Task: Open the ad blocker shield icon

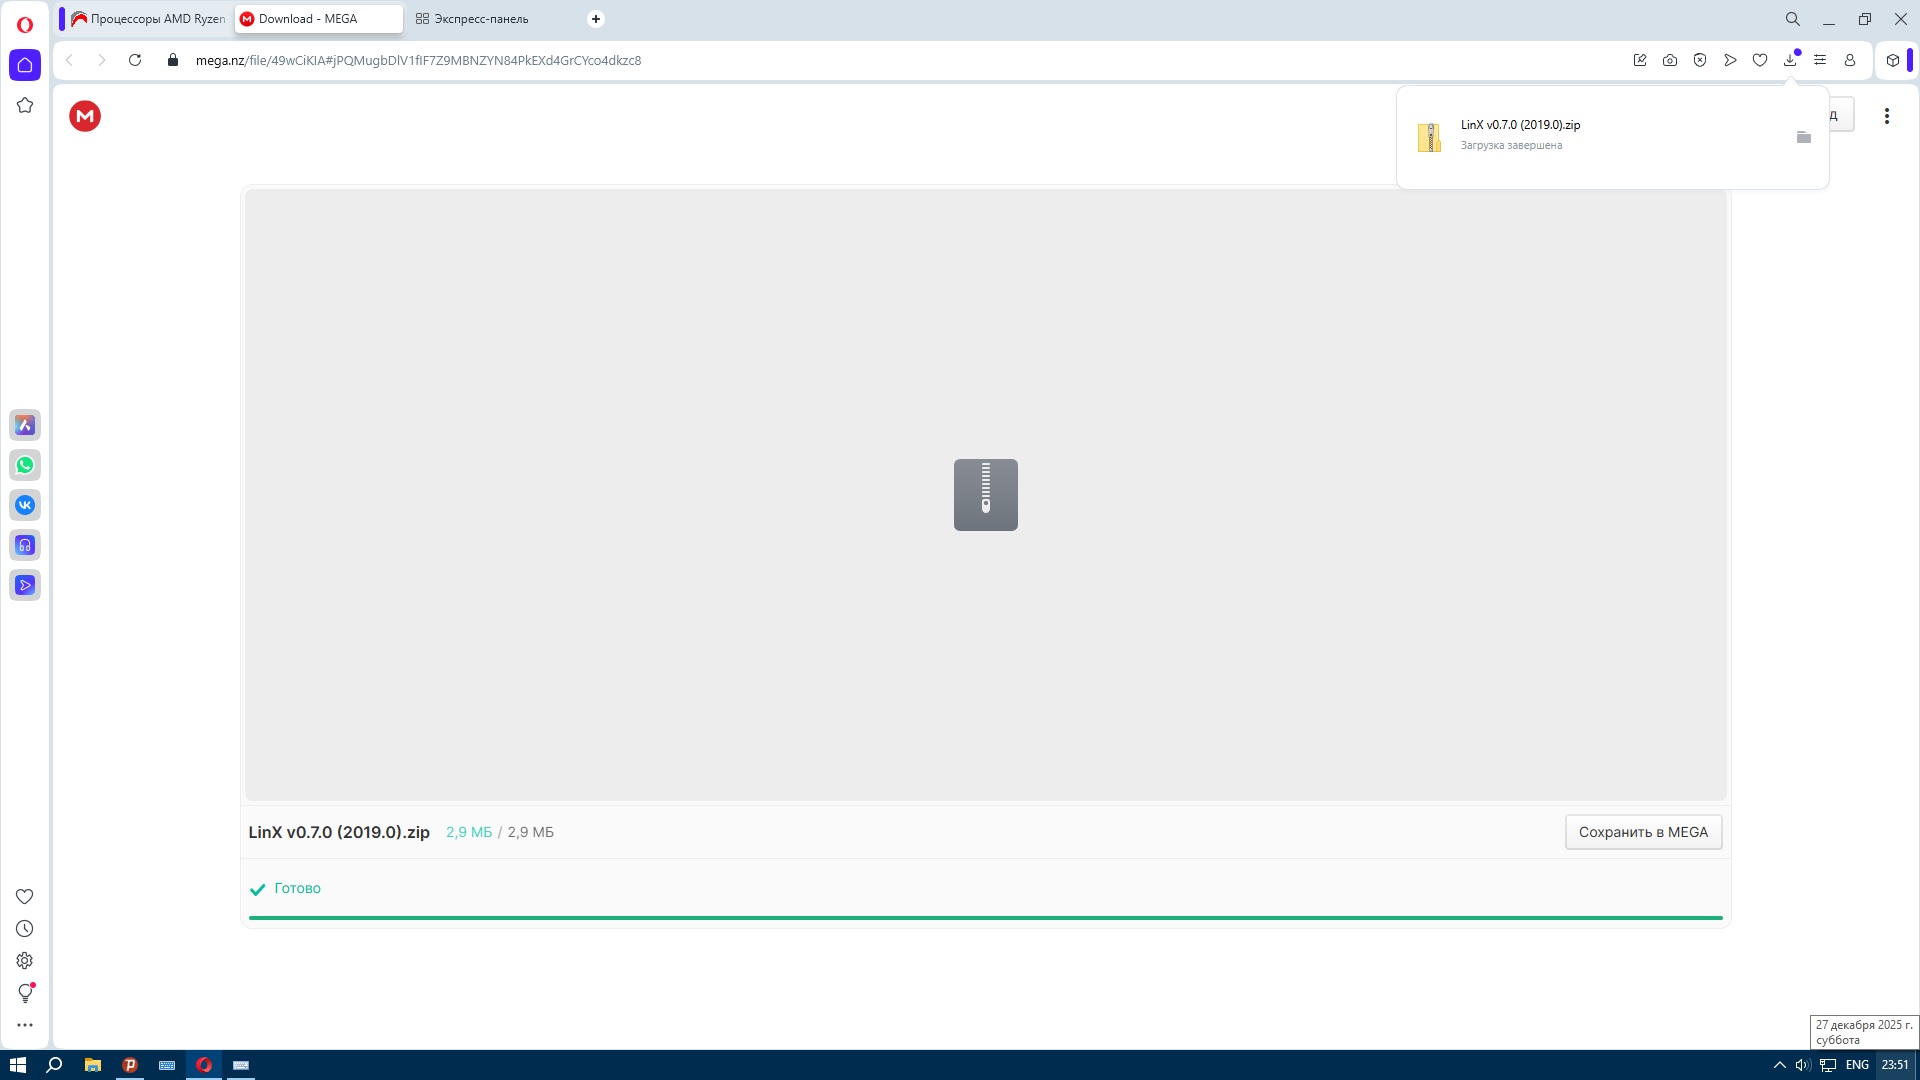Action: click(x=1700, y=60)
